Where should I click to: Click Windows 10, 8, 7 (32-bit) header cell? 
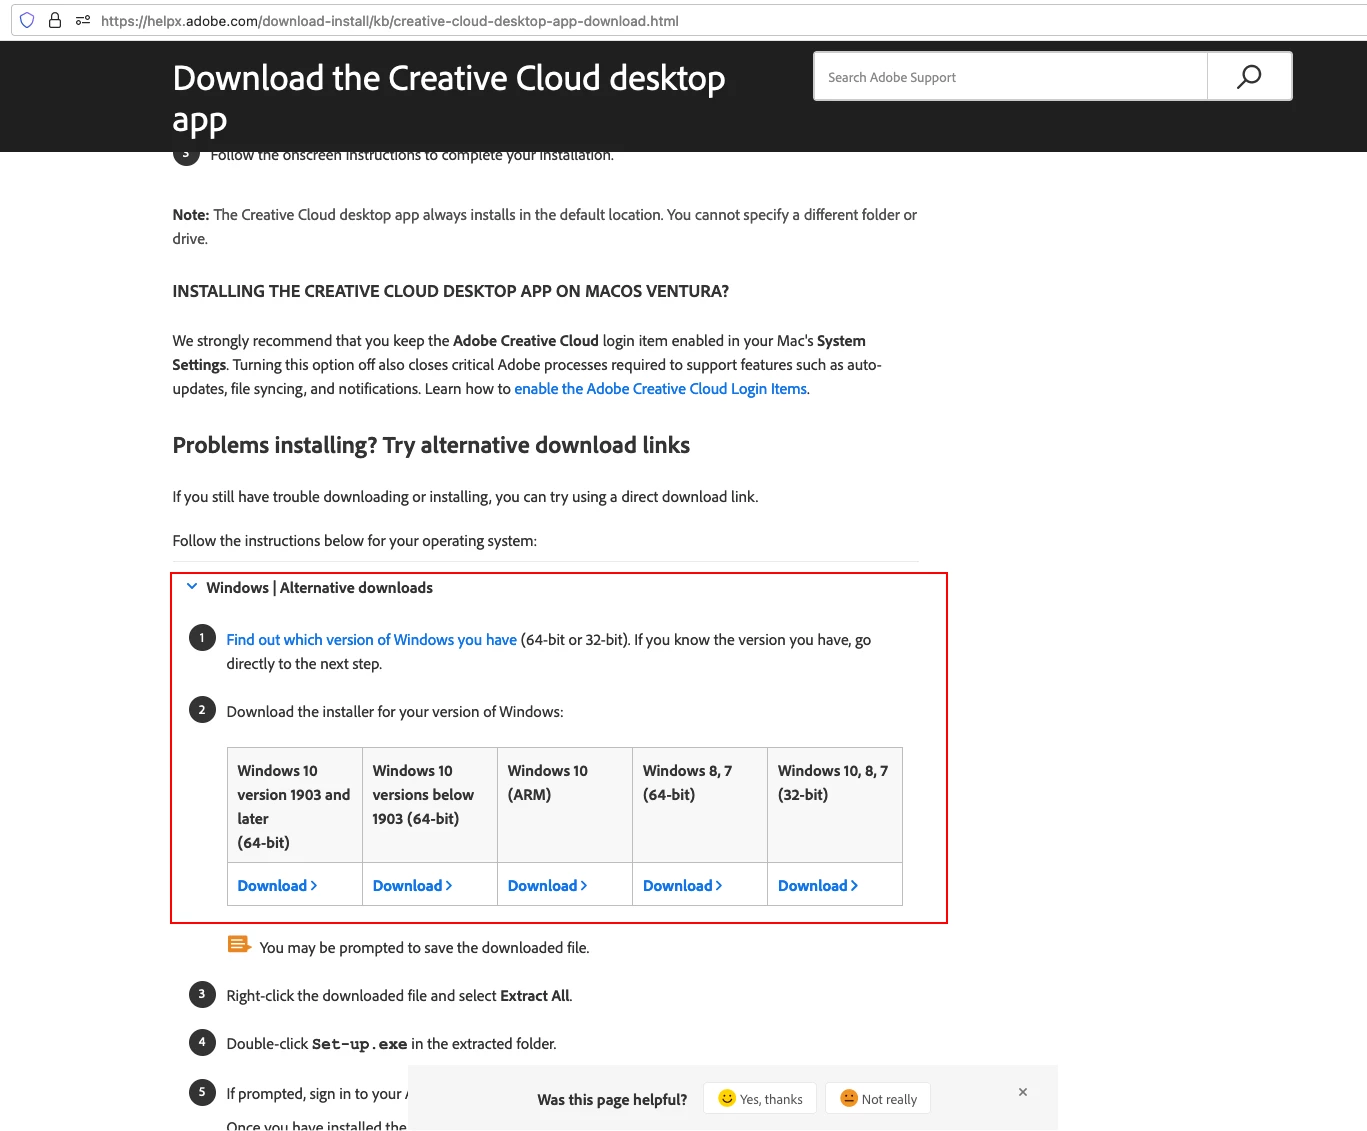(835, 805)
